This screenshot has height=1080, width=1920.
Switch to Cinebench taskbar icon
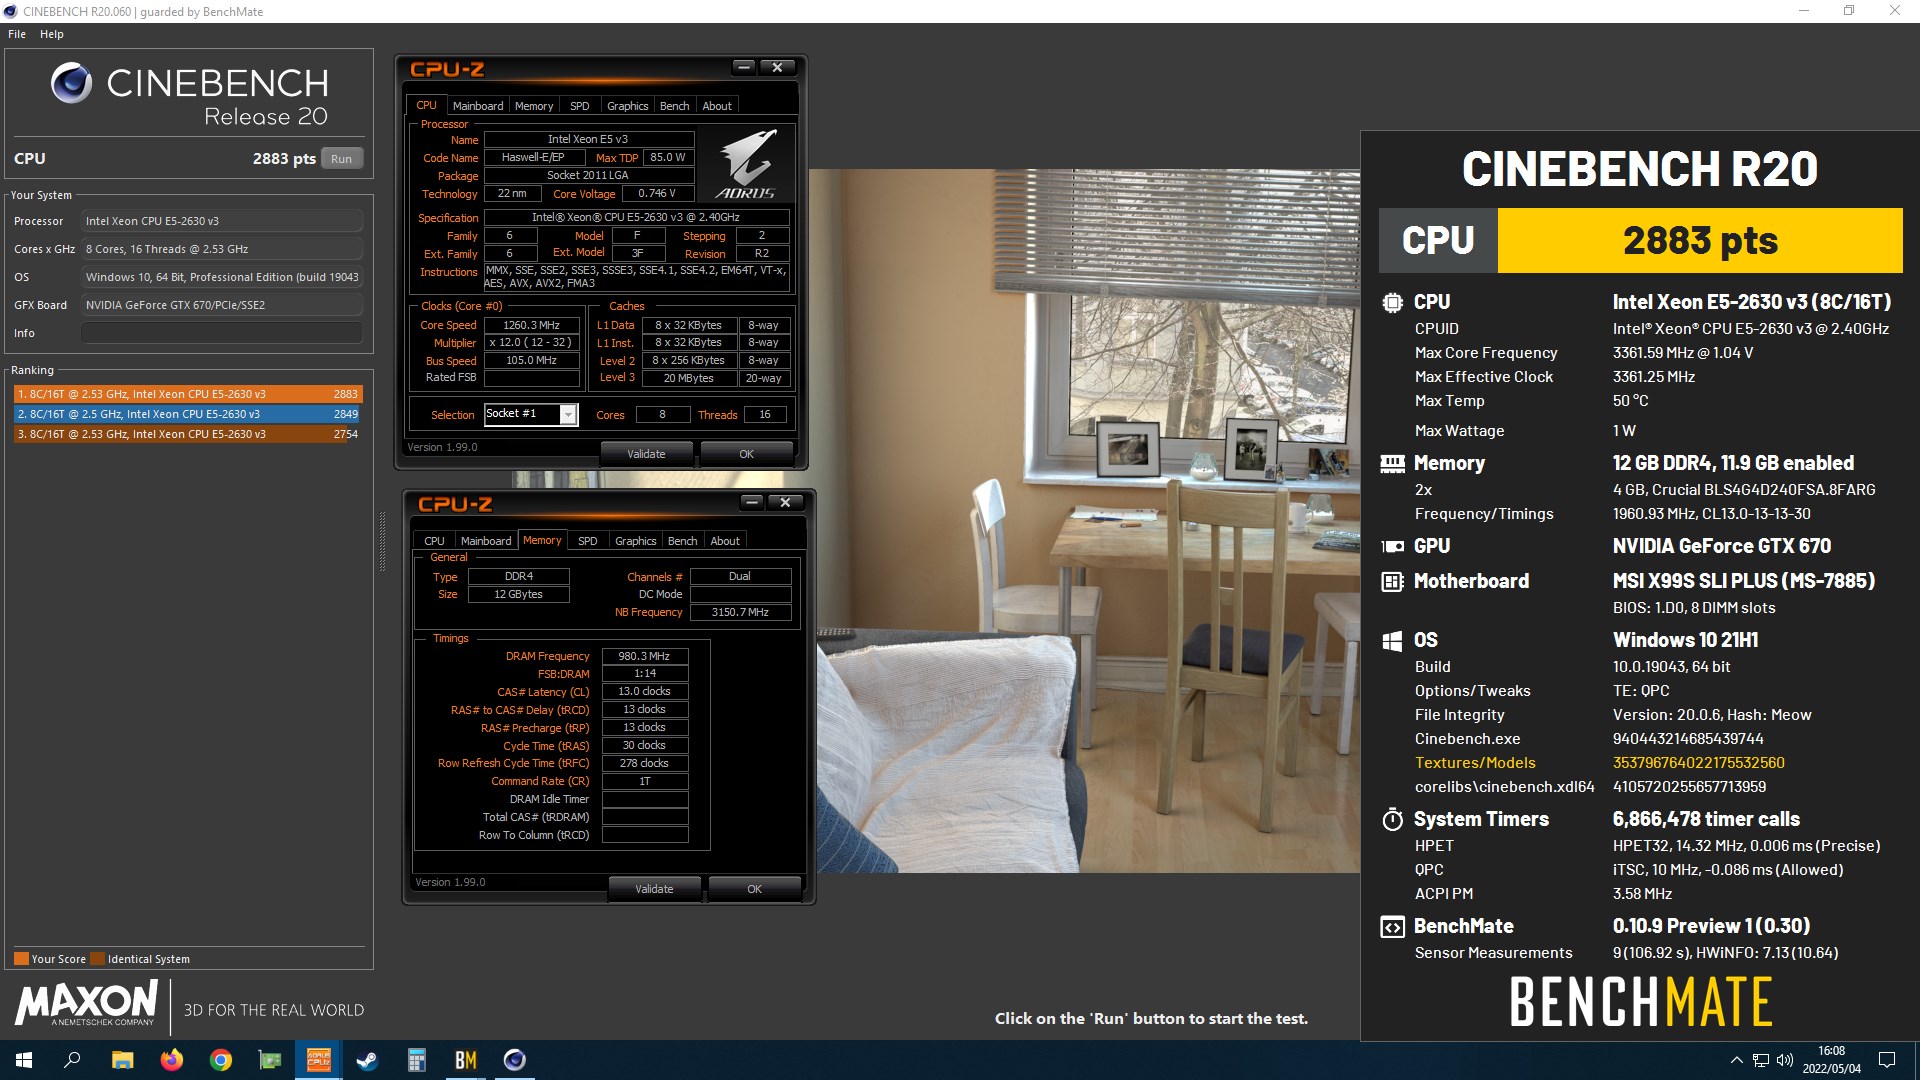(515, 1060)
